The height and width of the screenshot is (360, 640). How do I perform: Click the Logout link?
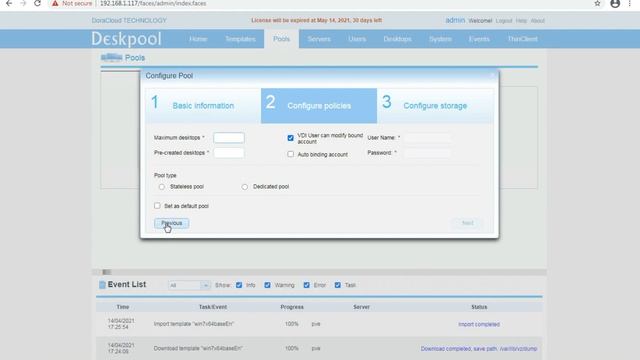click(x=504, y=20)
